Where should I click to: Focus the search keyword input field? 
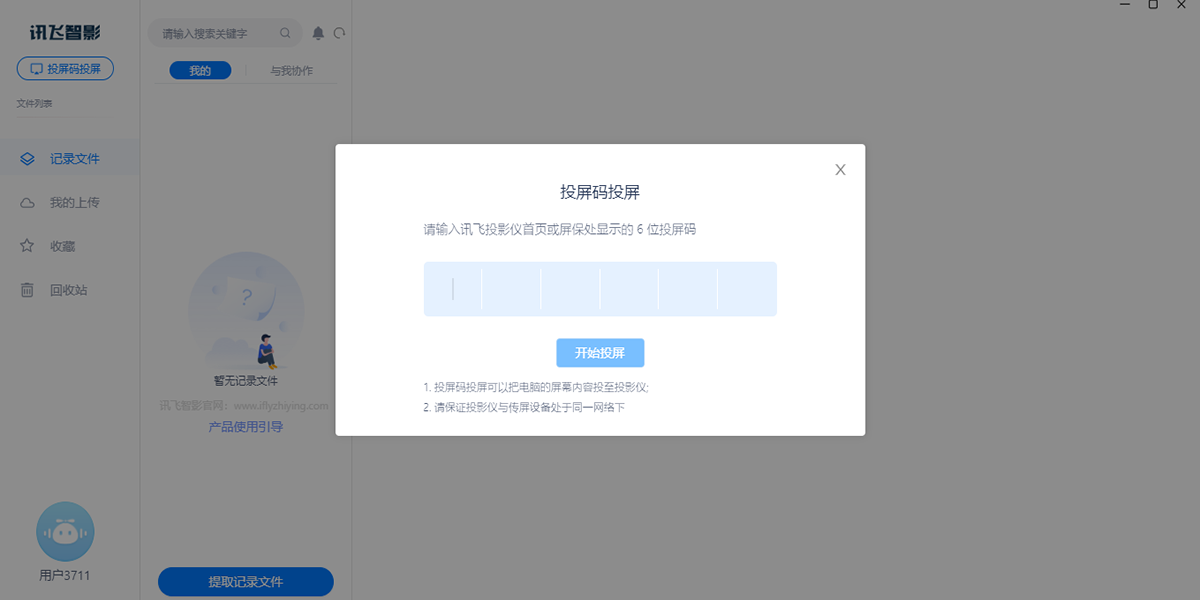[x=215, y=34]
